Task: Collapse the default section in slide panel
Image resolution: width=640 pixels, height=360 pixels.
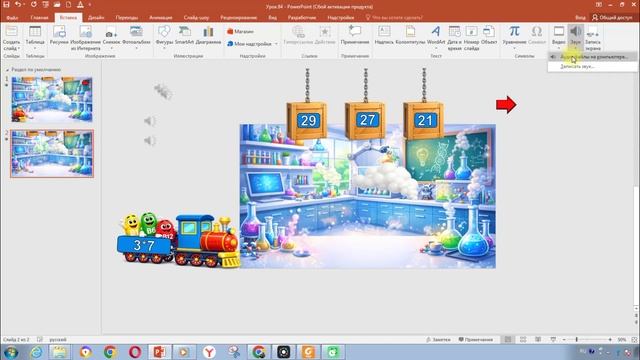Action: click(7, 70)
